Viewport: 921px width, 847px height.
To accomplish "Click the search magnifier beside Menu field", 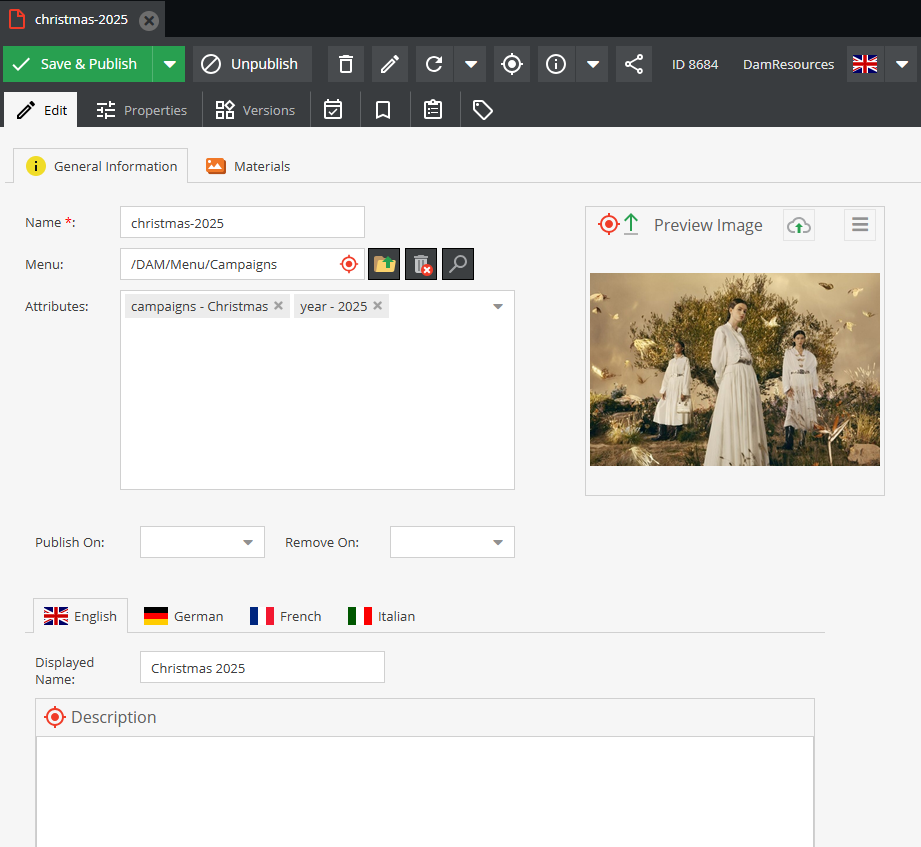I will [458, 264].
